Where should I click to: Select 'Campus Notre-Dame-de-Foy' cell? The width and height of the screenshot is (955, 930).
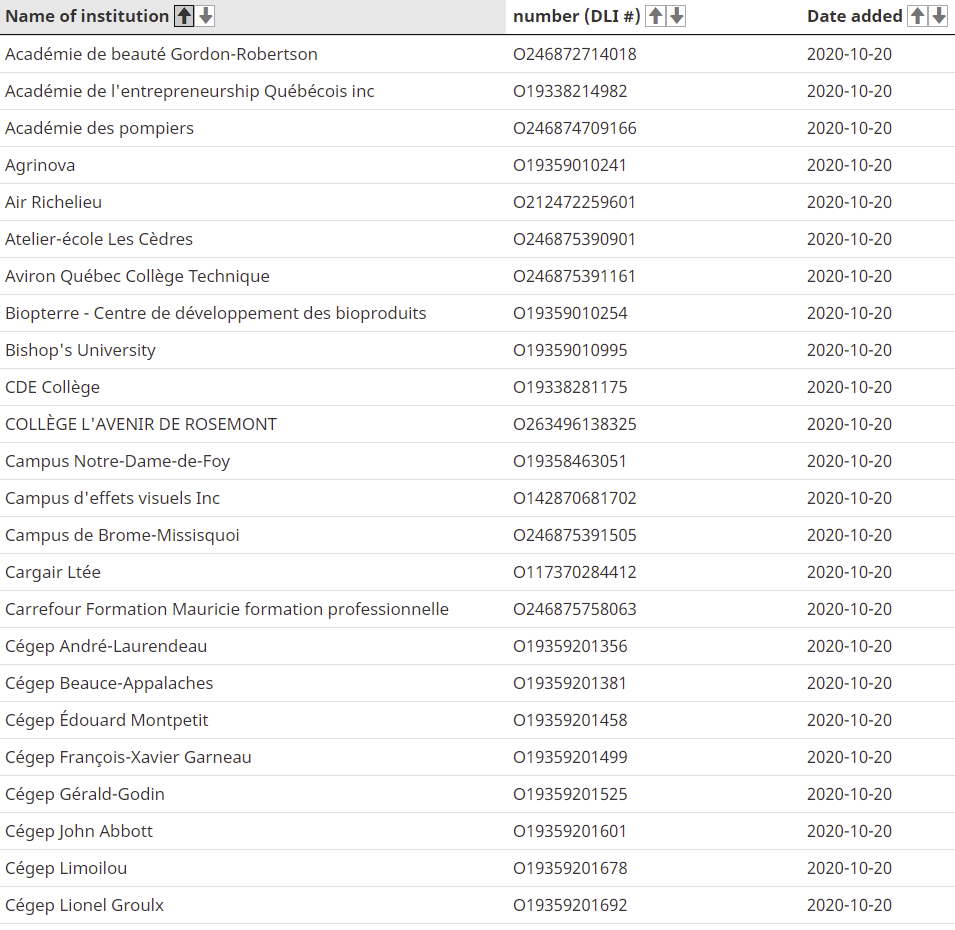[x=118, y=462]
